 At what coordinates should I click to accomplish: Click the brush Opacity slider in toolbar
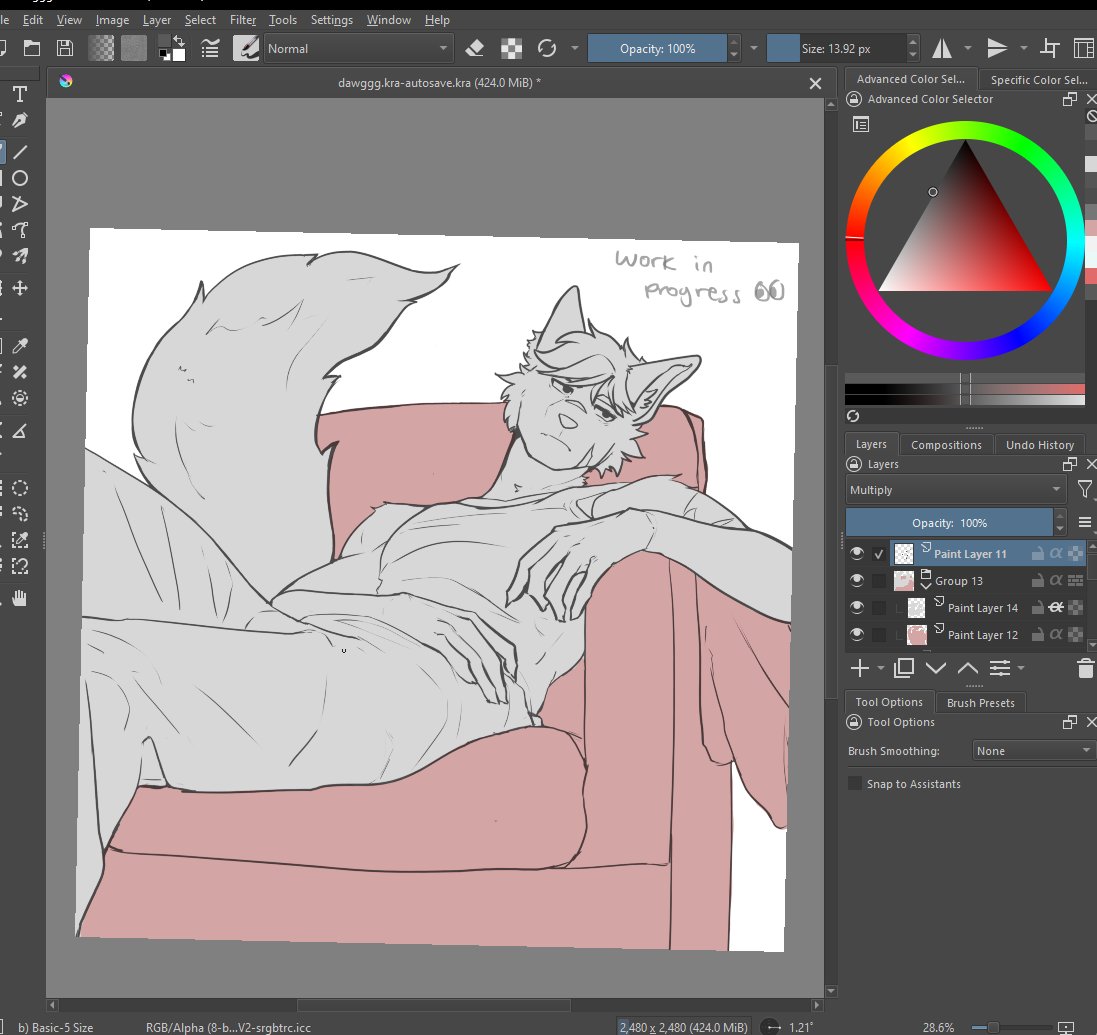pos(657,48)
